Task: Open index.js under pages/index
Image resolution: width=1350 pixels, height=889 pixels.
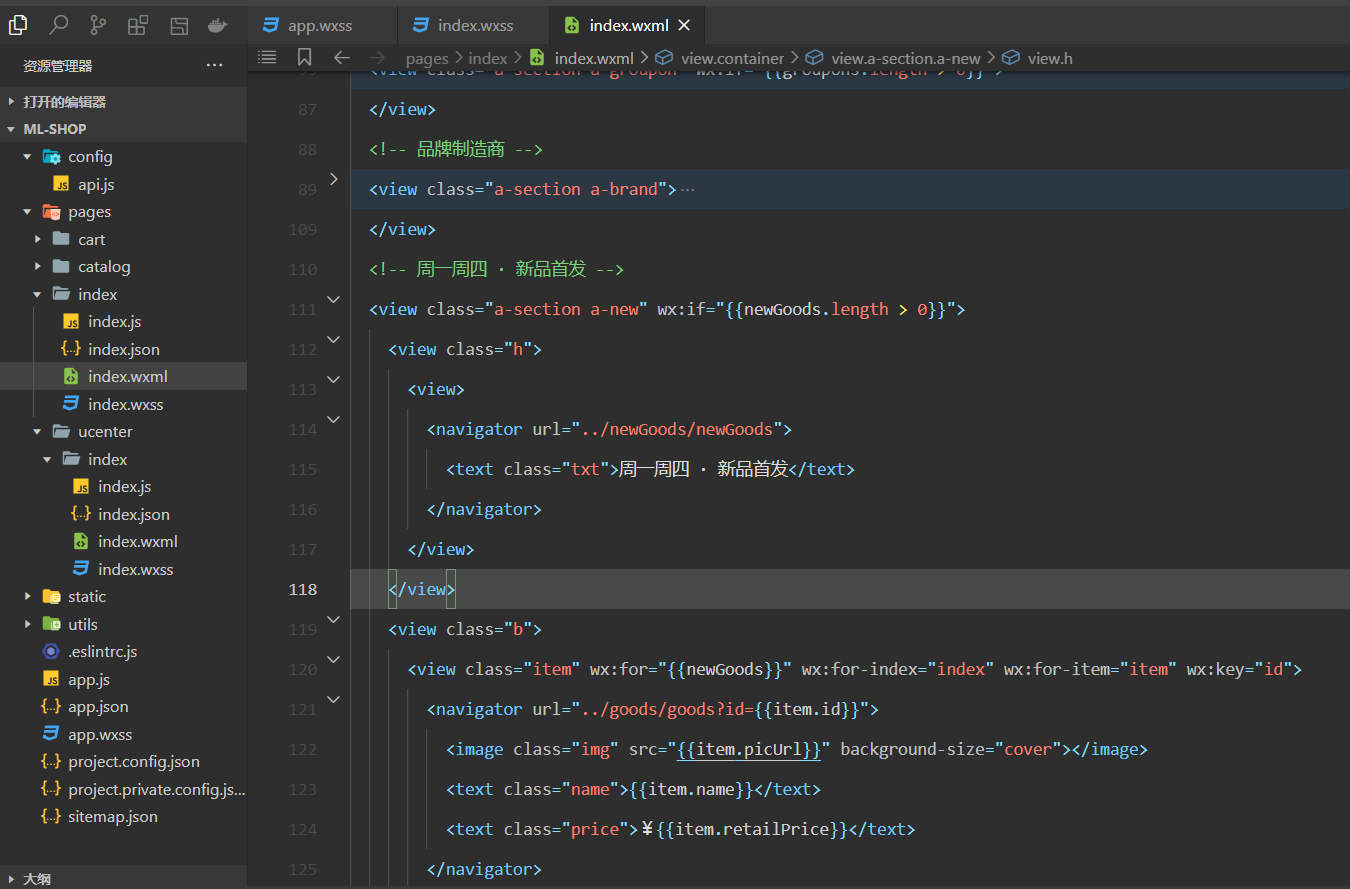Action: click(123, 322)
